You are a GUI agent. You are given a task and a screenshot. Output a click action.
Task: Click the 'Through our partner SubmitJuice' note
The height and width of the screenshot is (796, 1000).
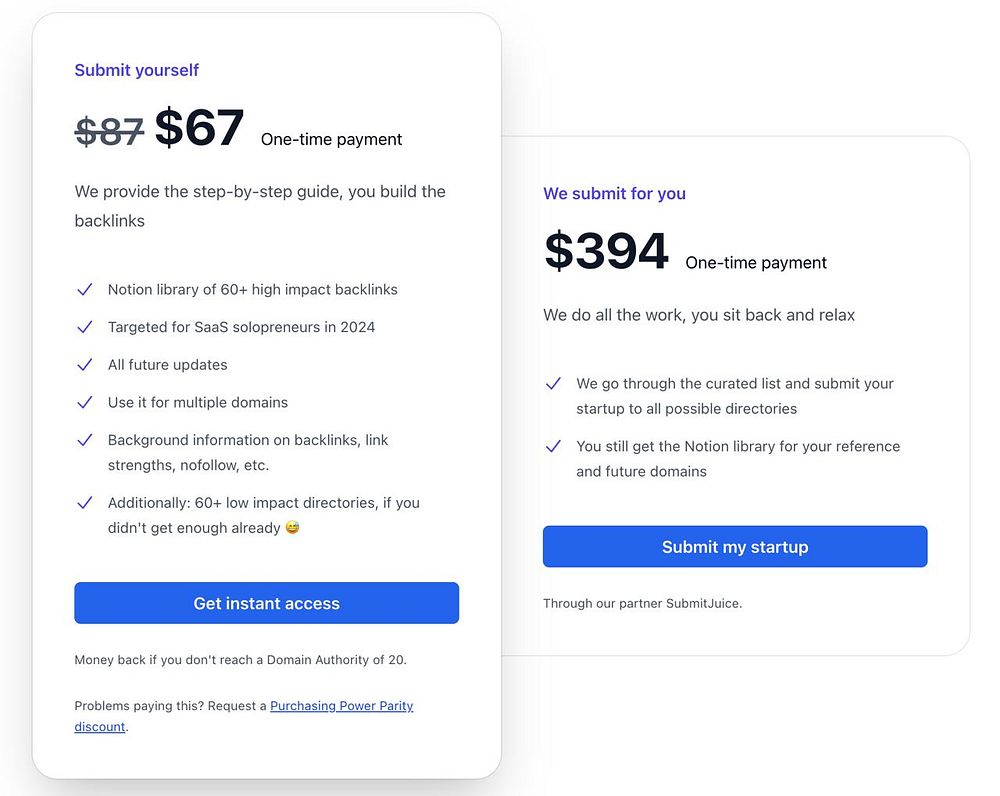(x=642, y=604)
